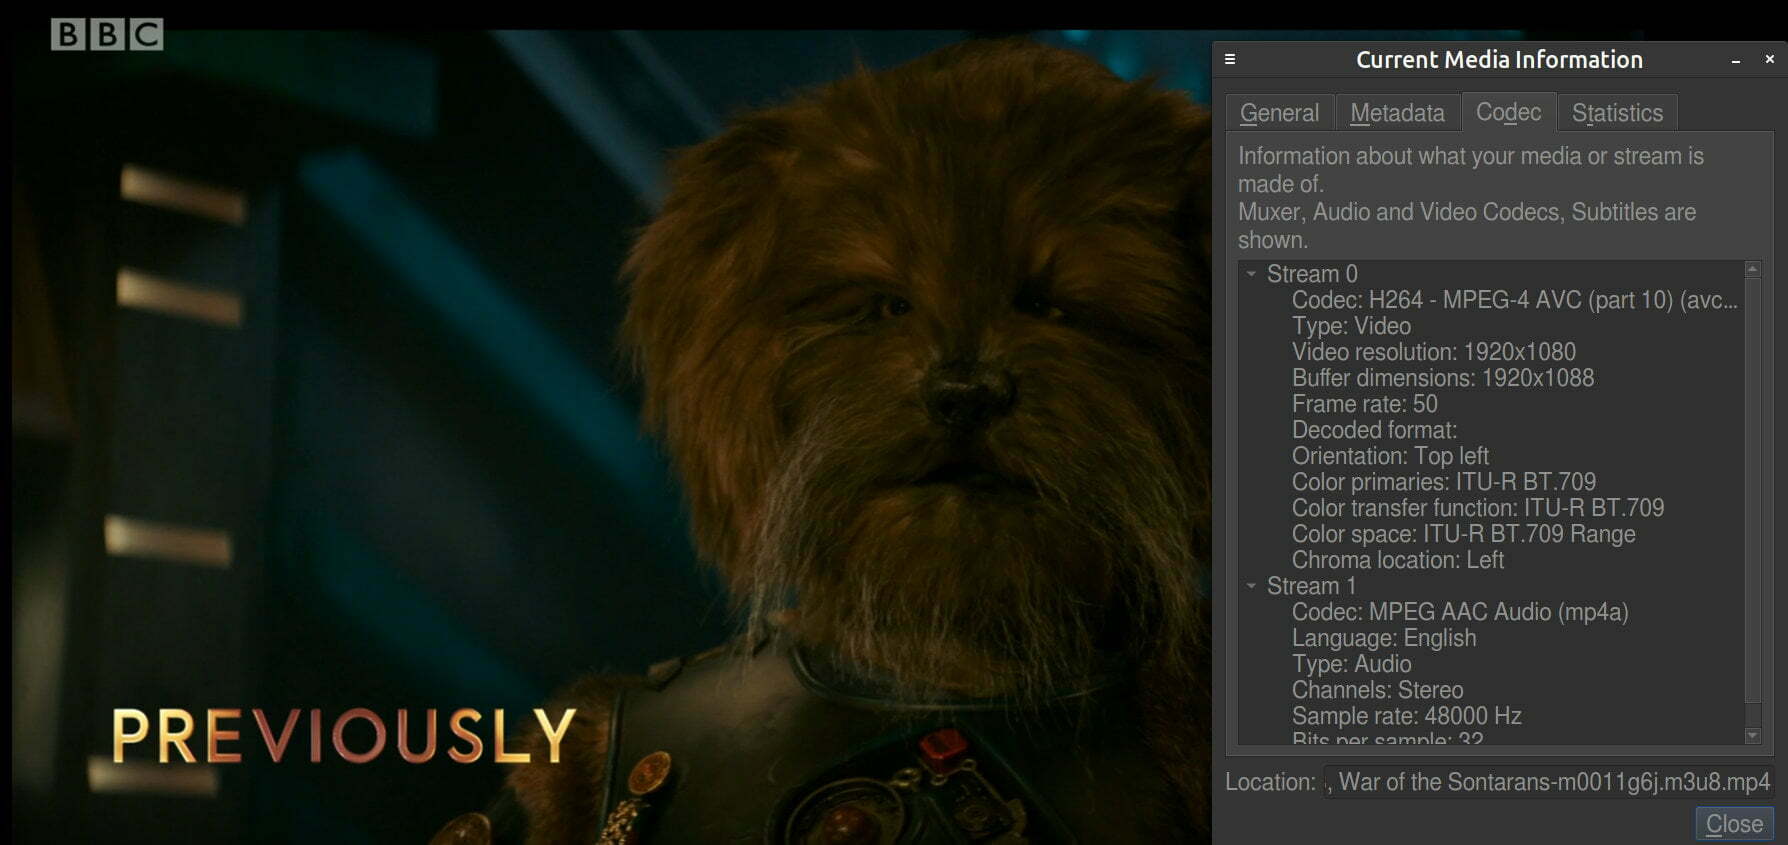Select 'Language: English' row

point(1491,637)
